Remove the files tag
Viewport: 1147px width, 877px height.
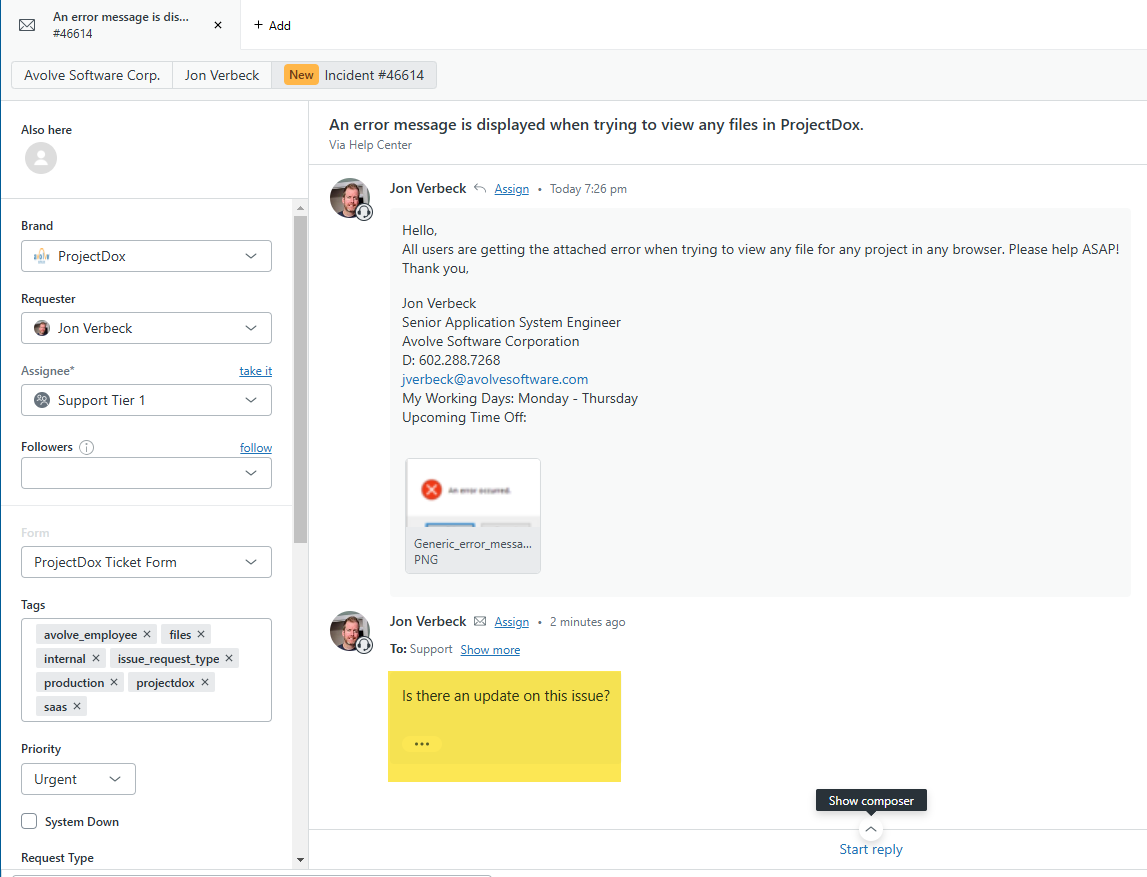click(x=201, y=634)
